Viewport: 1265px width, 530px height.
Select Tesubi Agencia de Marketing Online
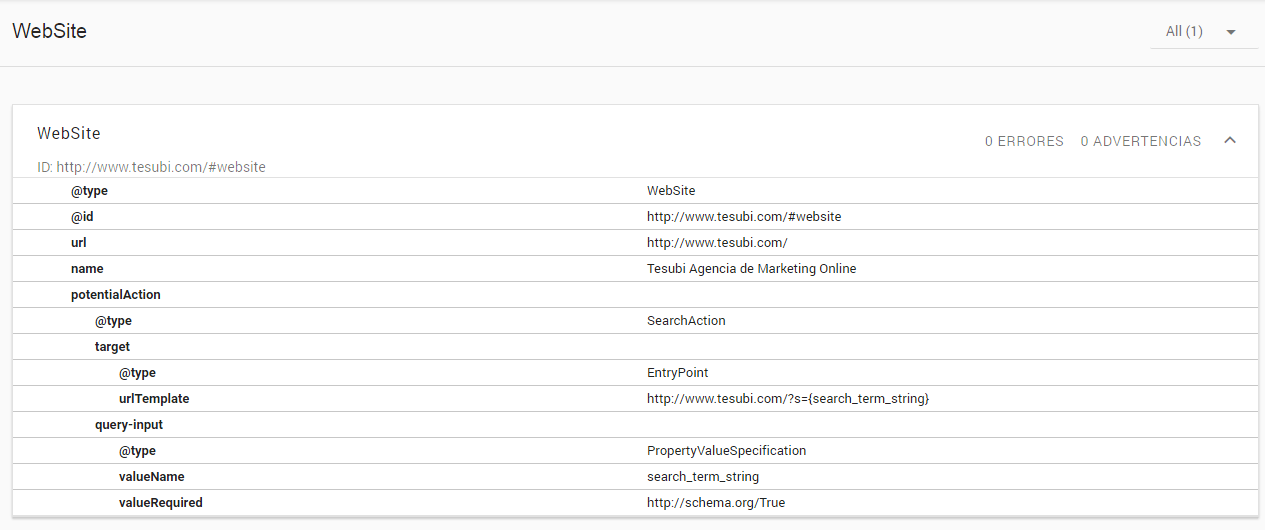coord(752,268)
